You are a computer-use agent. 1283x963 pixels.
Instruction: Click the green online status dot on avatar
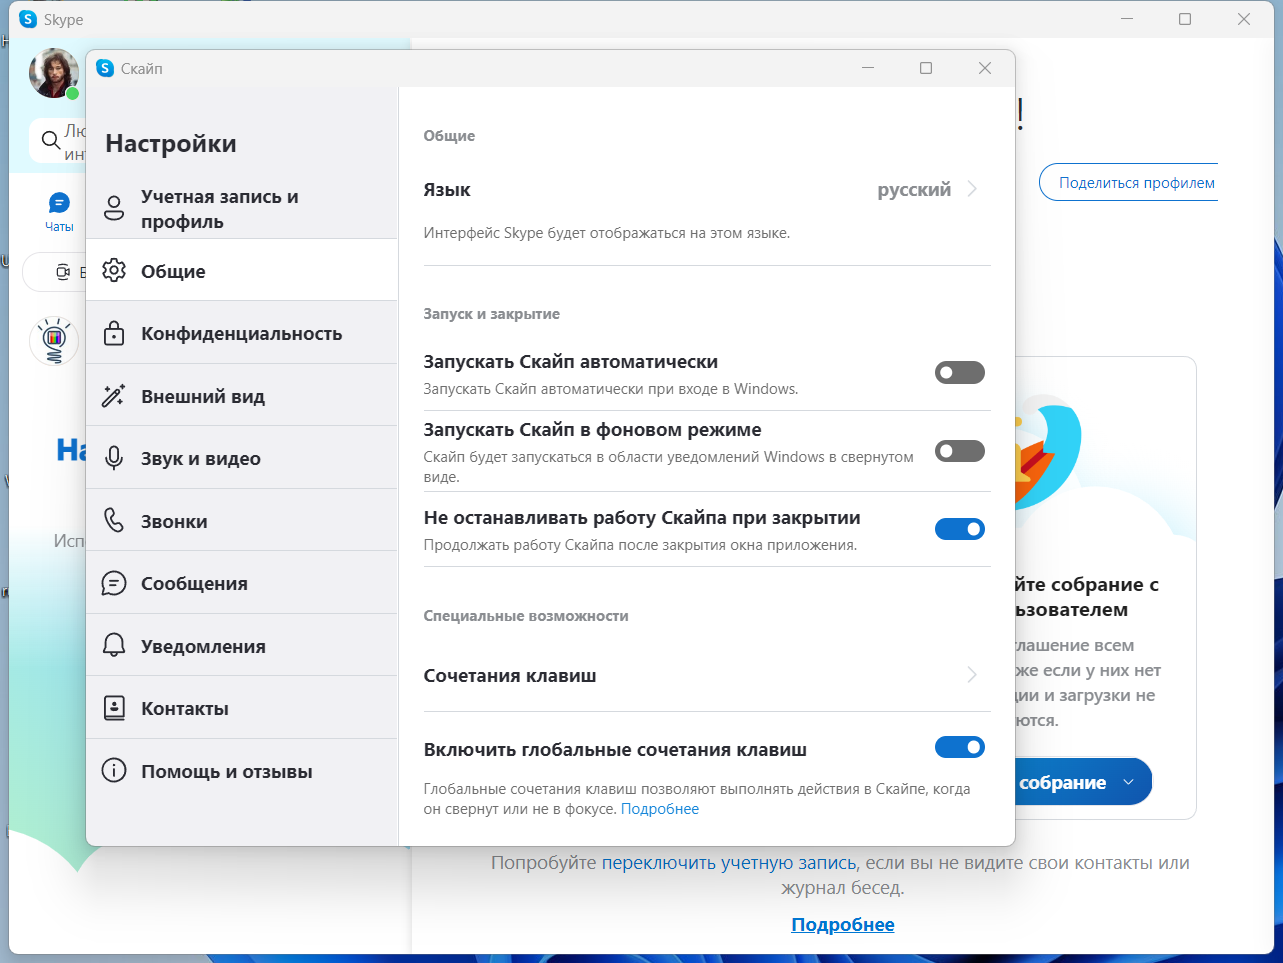[72, 93]
